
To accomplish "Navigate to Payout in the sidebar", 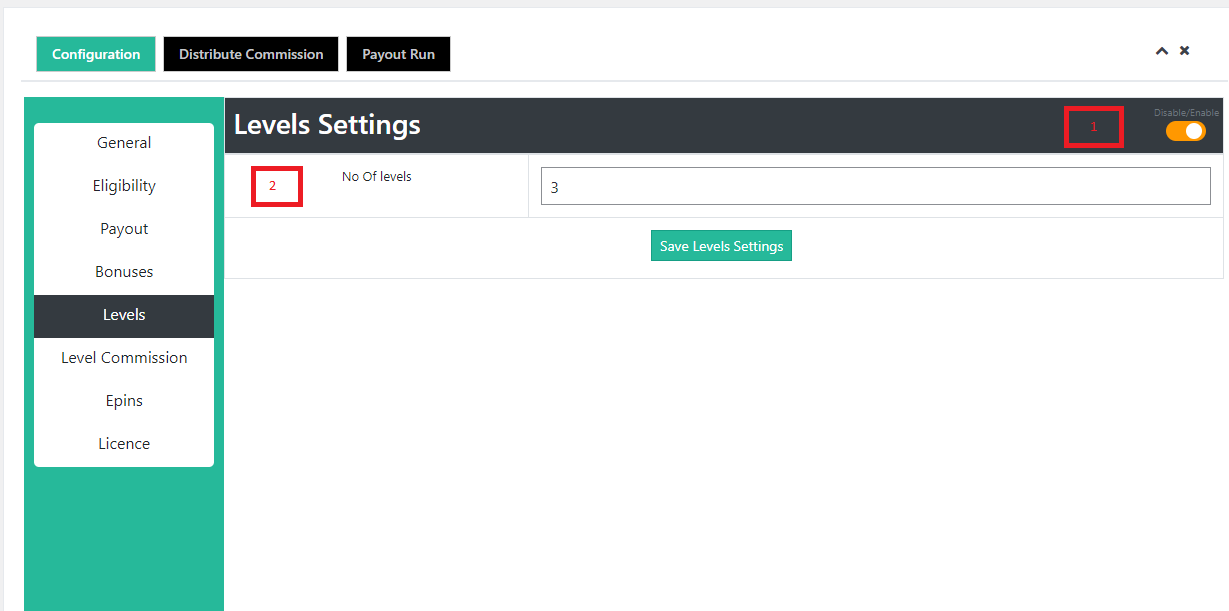I will click(124, 229).
